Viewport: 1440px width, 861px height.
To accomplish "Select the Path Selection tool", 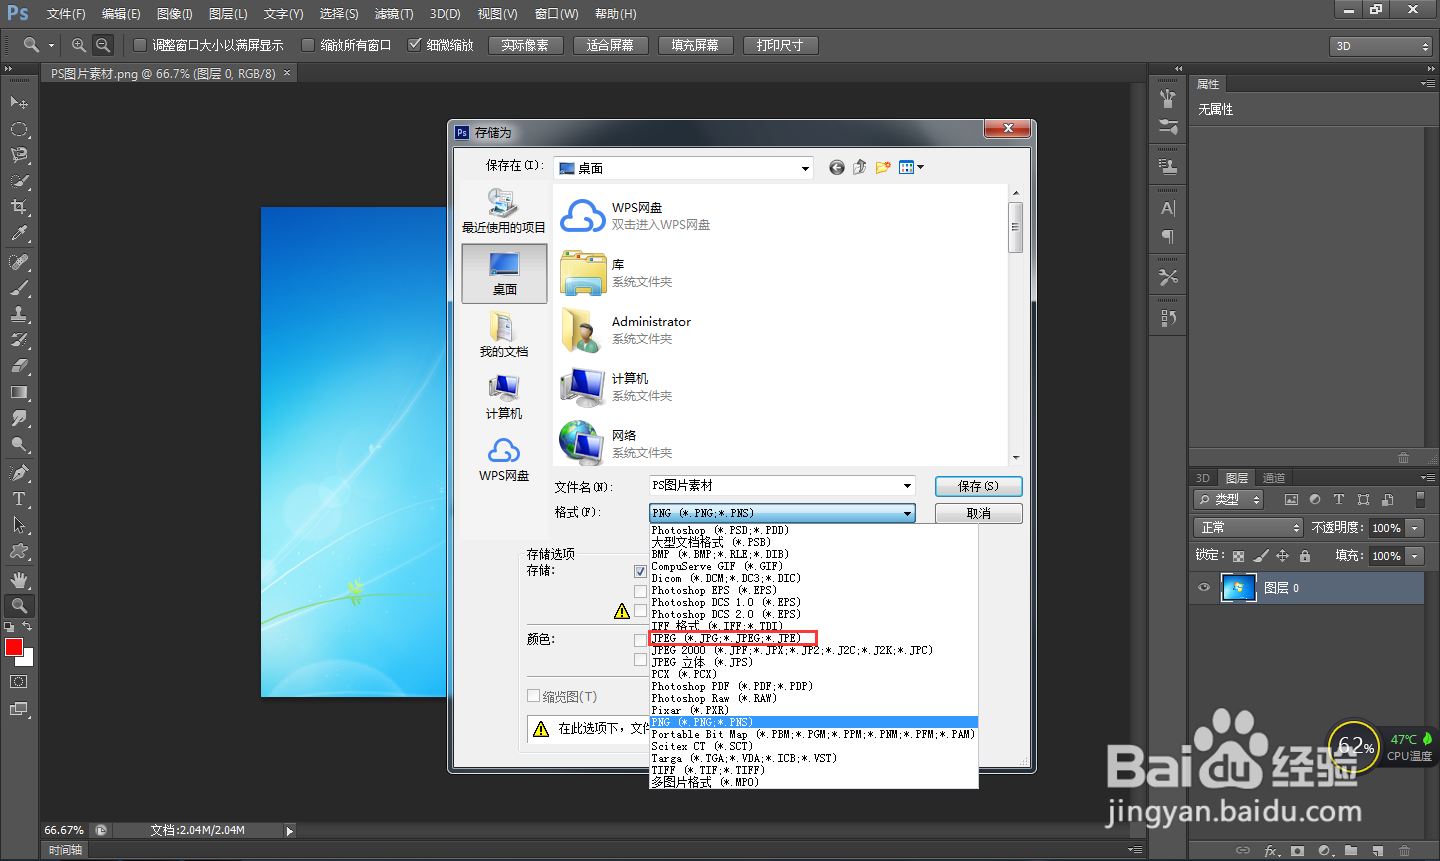I will (19, 525).
